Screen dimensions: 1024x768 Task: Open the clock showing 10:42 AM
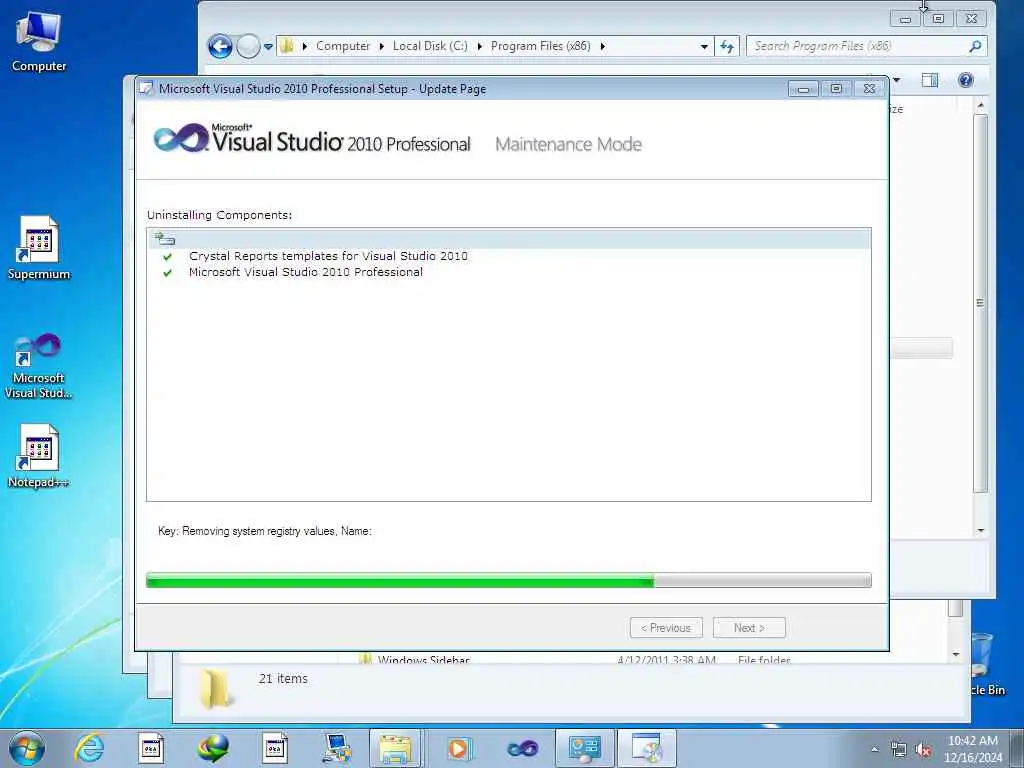pos(972,749)
